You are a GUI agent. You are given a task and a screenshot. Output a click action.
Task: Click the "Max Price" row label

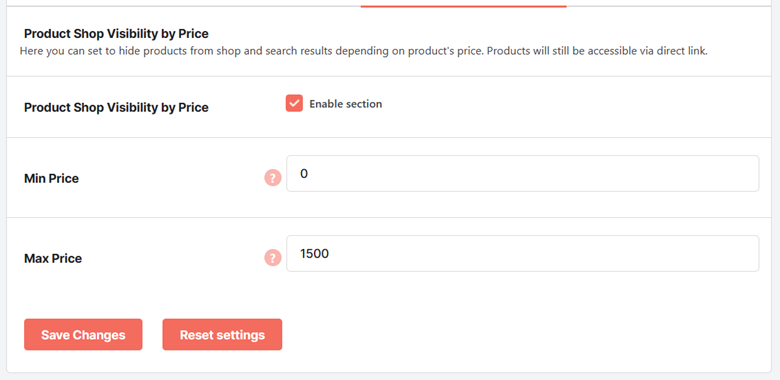[x=53, y=258]
